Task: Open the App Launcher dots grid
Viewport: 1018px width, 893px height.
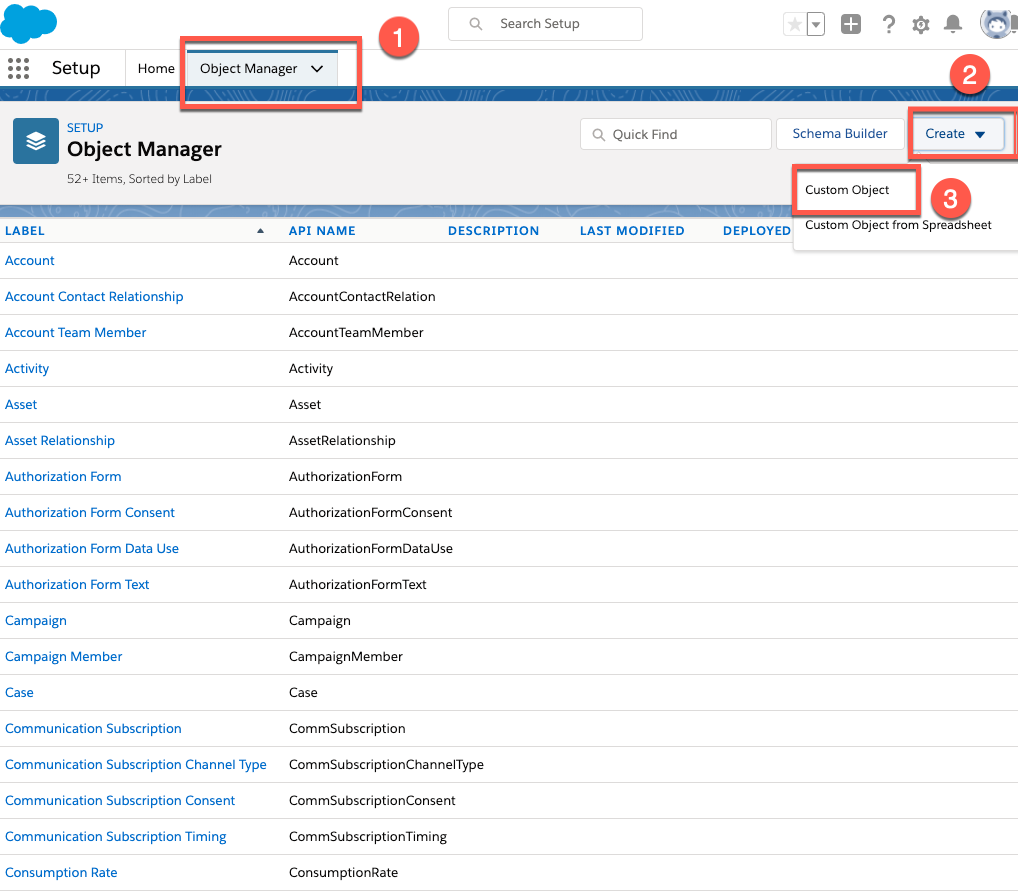Action: coord(18,68)
